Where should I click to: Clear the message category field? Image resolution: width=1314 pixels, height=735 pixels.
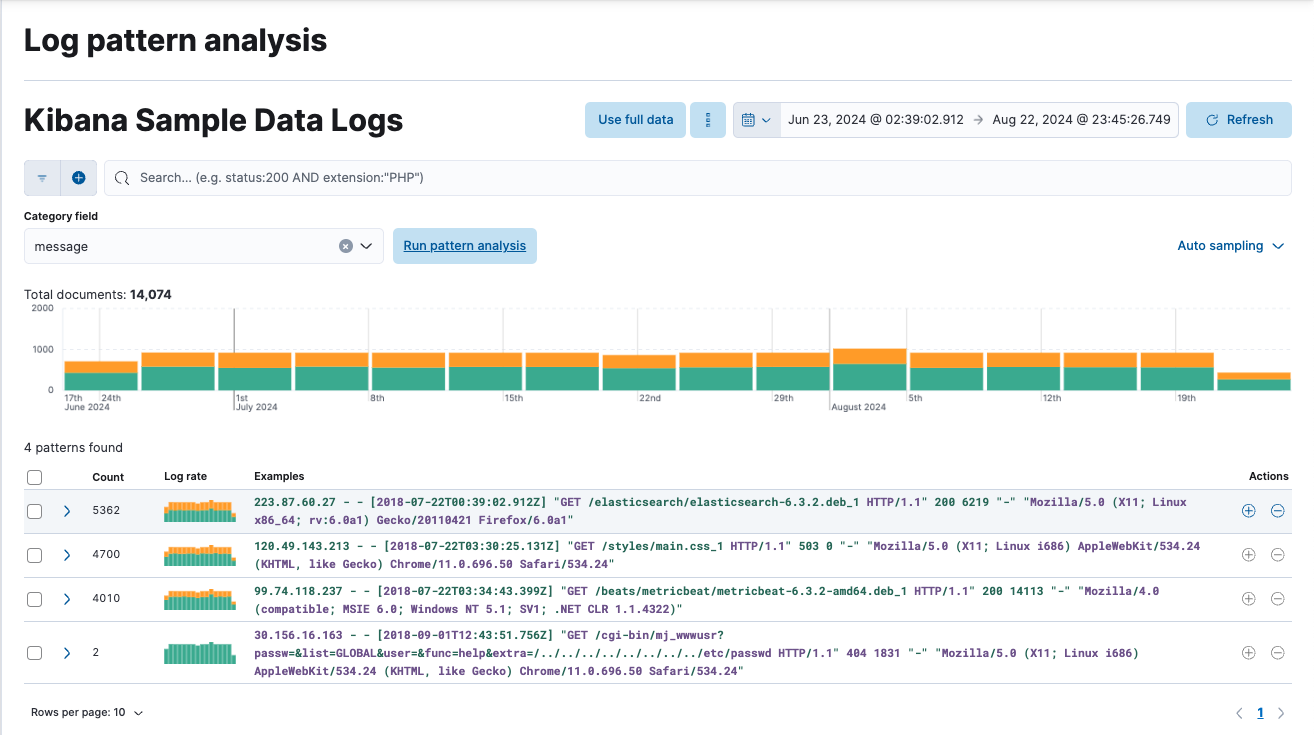point(345,246)
